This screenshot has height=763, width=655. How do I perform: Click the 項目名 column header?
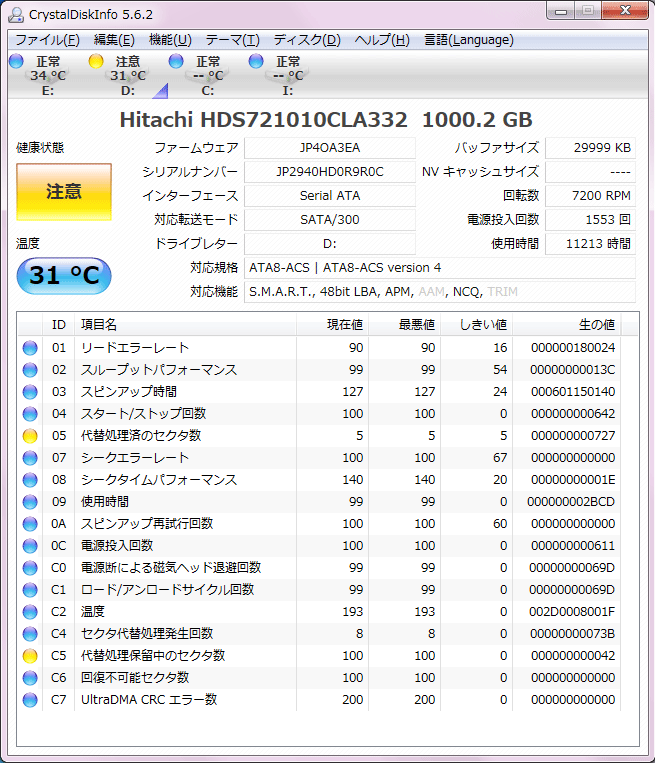[x=99, y=325]
